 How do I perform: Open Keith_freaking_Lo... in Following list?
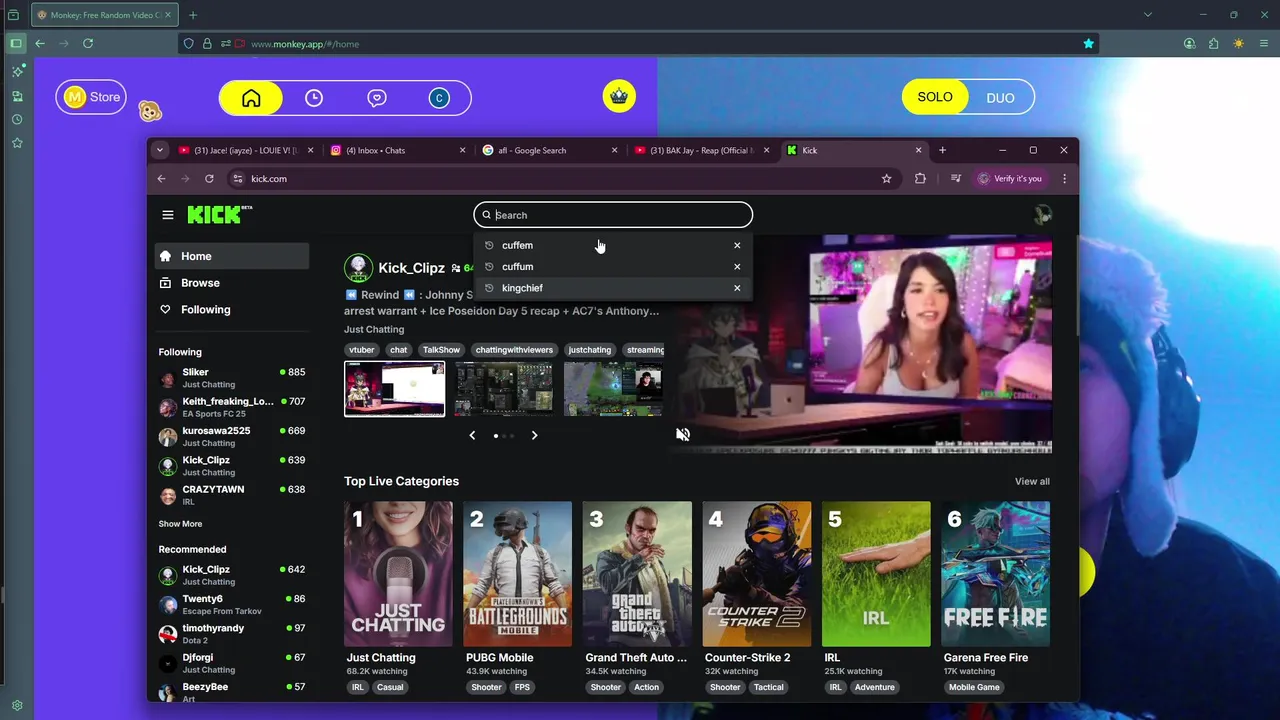coord(231,407)
